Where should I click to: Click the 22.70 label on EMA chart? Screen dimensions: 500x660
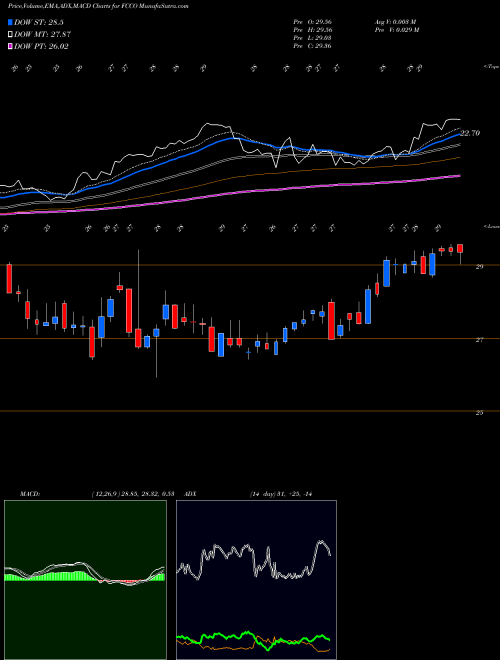click(x=470, y=133)
